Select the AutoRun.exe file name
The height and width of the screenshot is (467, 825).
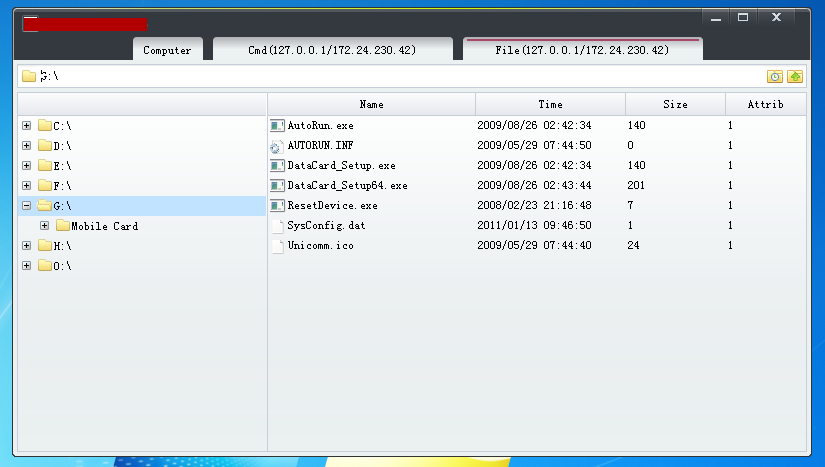pos(320,126)
